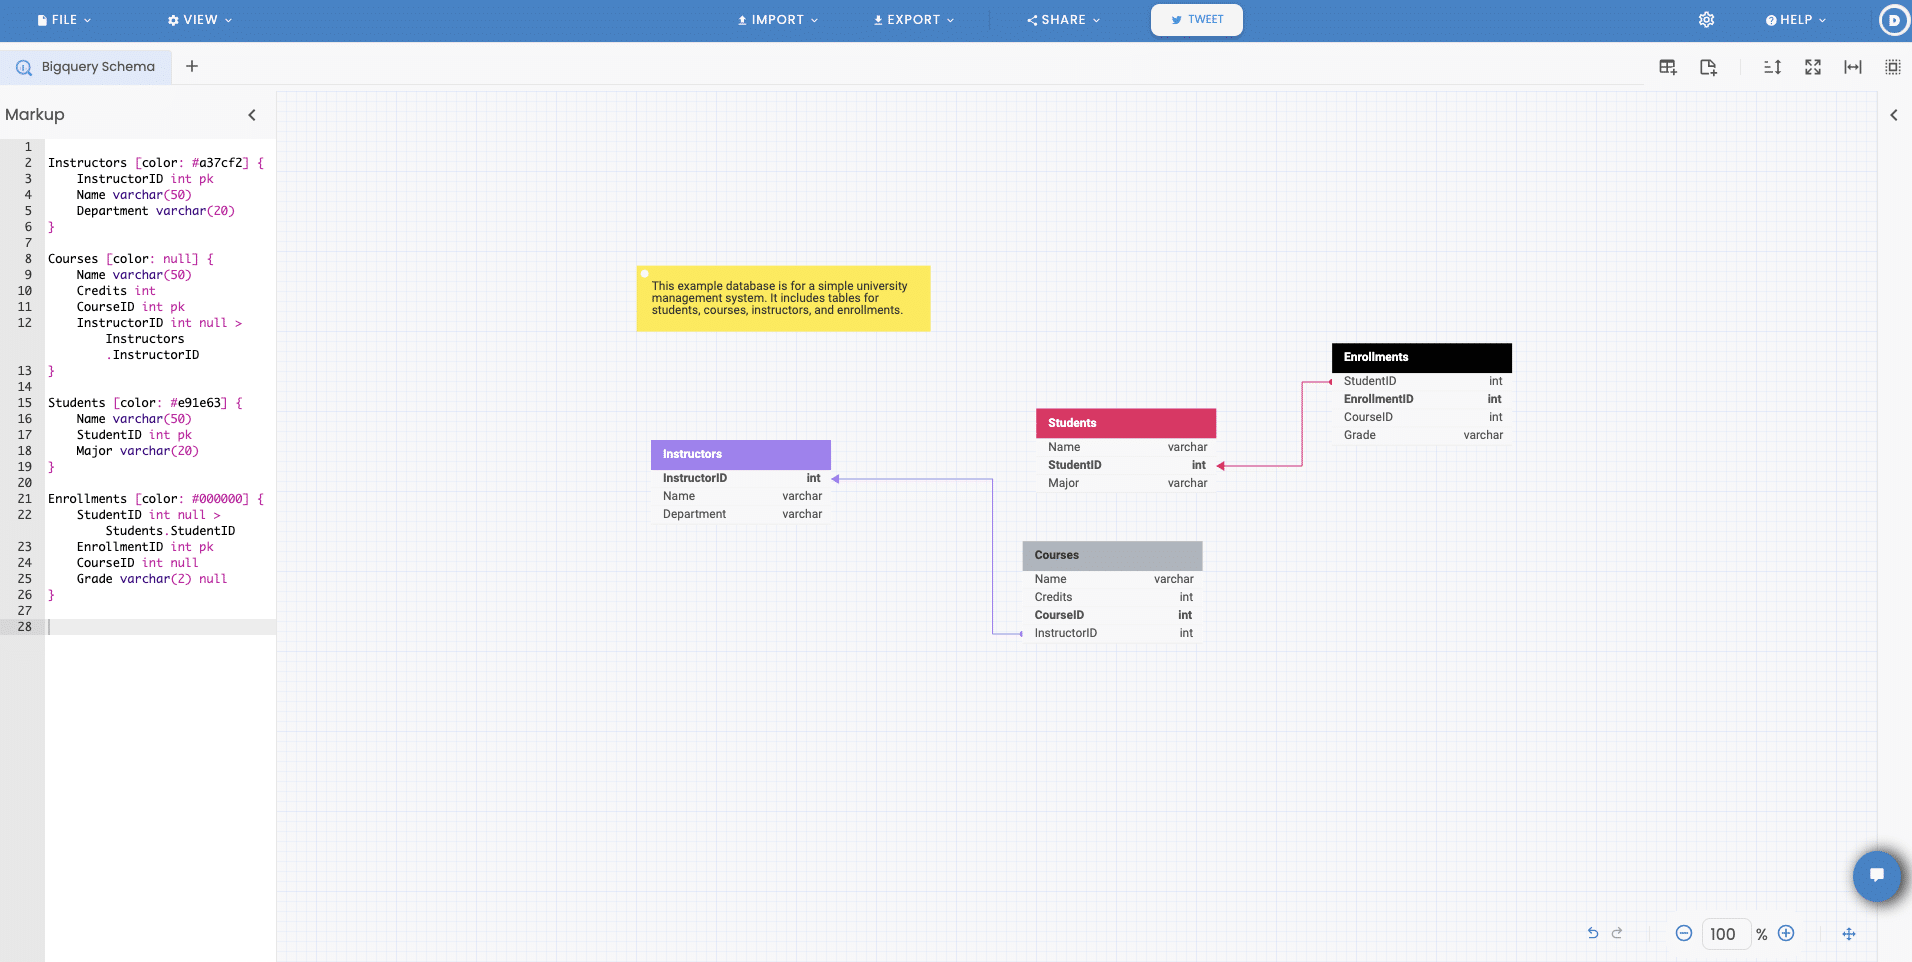
Task: Open the EXPORT dropdown menu
Action: (x=912, y=19)
